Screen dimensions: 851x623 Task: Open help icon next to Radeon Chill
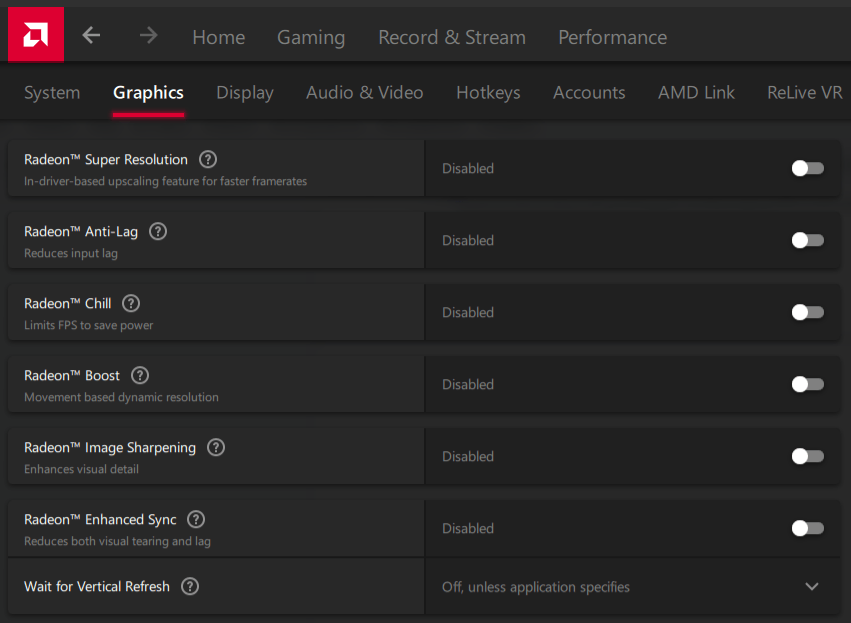coord(131,303)
